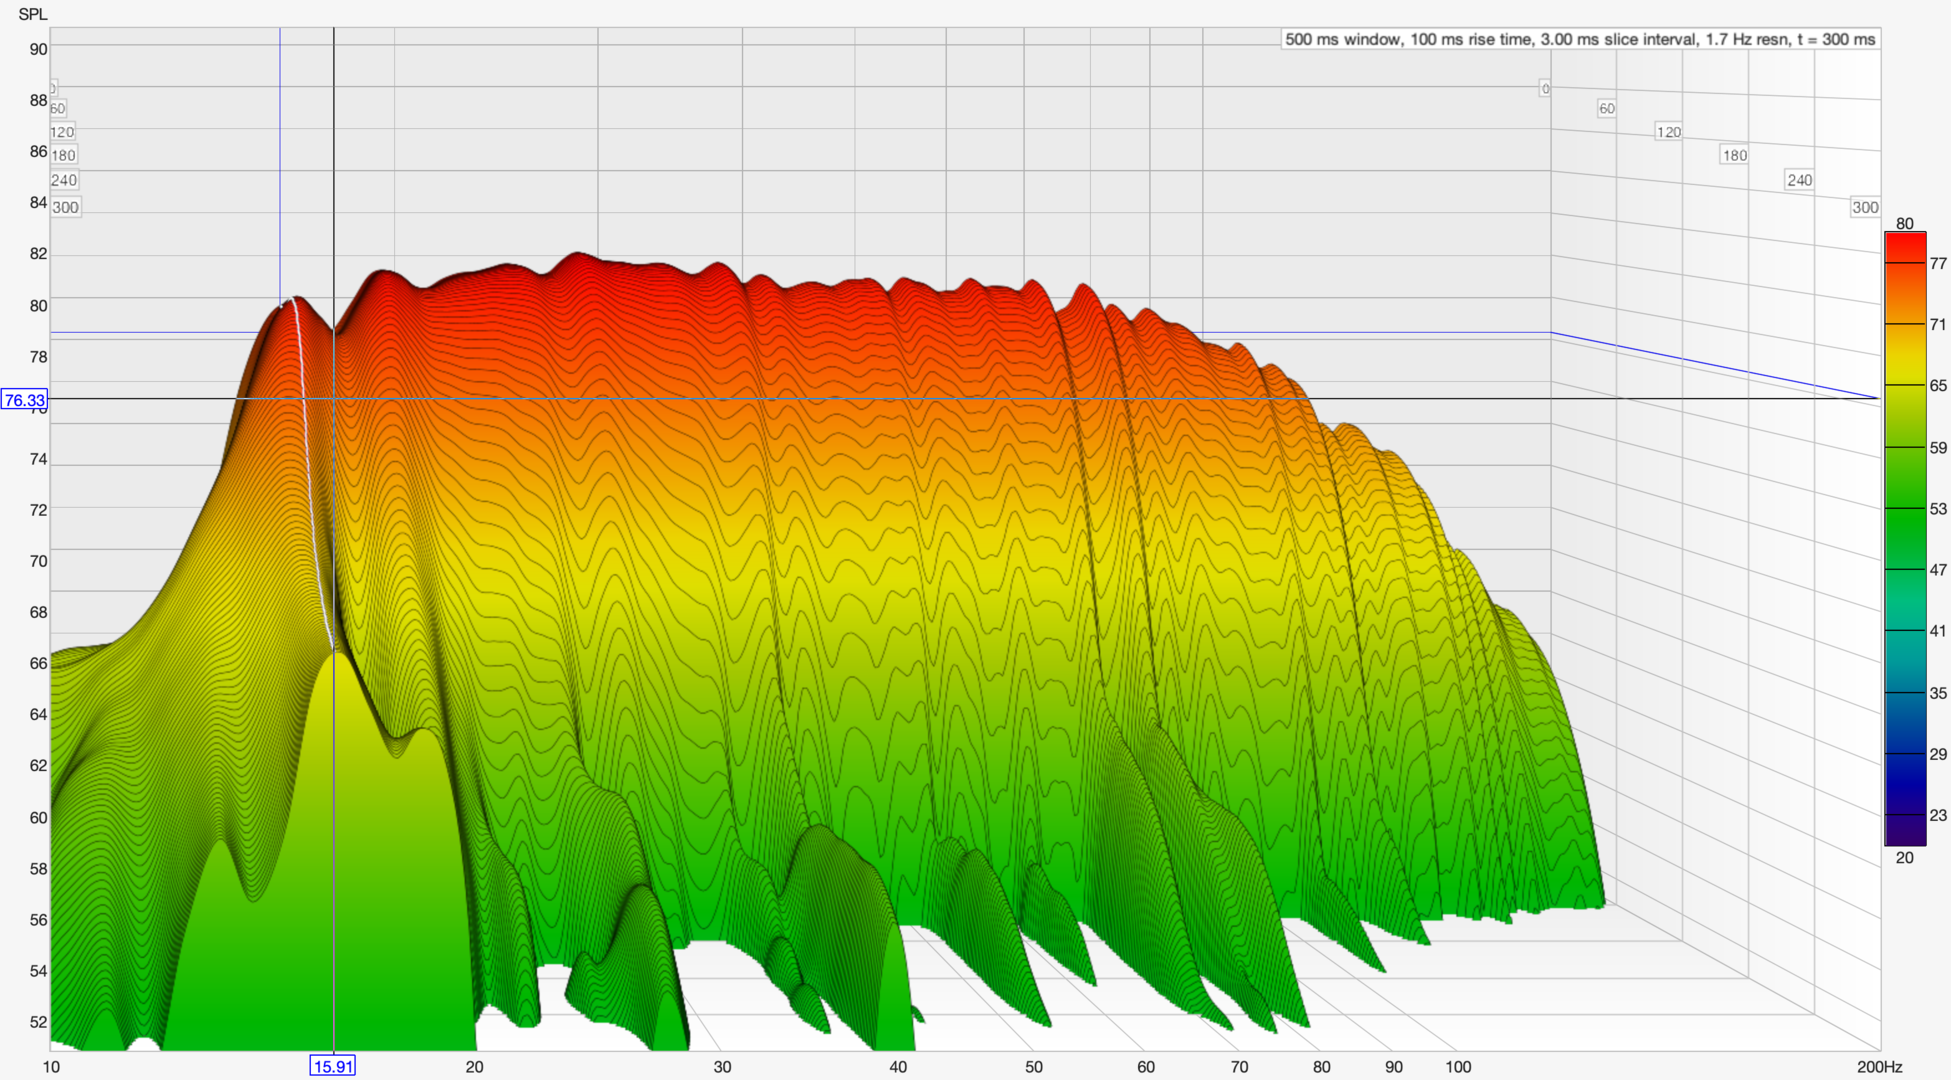
Task: Click the 300 time label on left side
Action: (65, 207)
